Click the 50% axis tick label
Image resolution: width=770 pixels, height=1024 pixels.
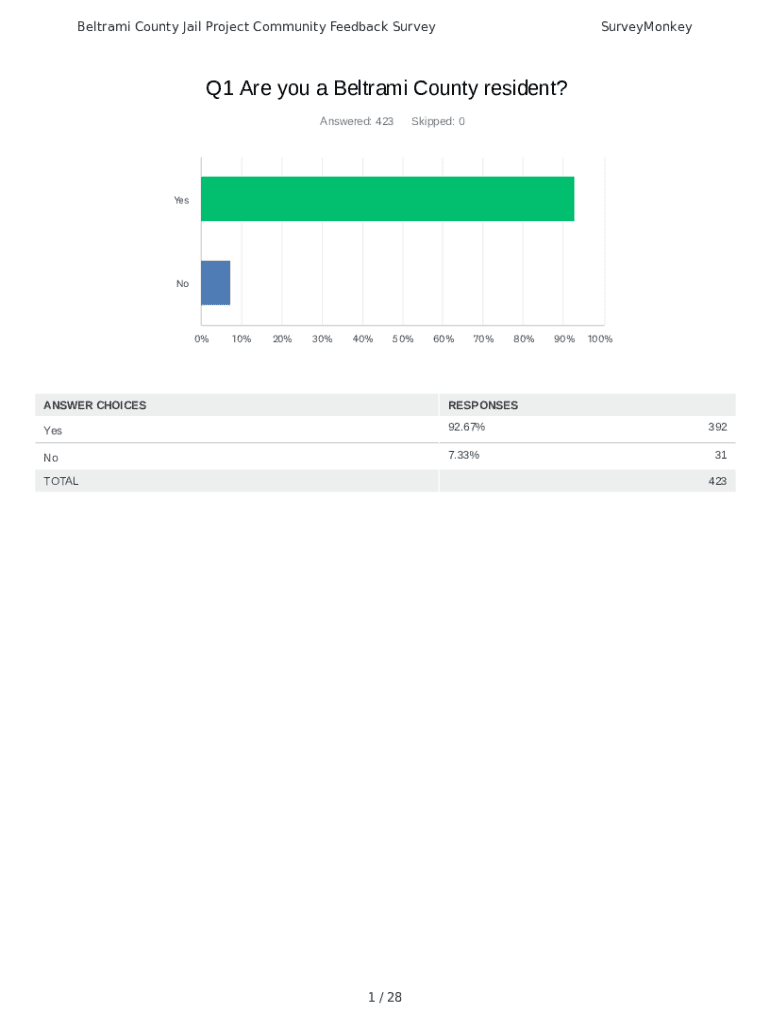[403, 339]
